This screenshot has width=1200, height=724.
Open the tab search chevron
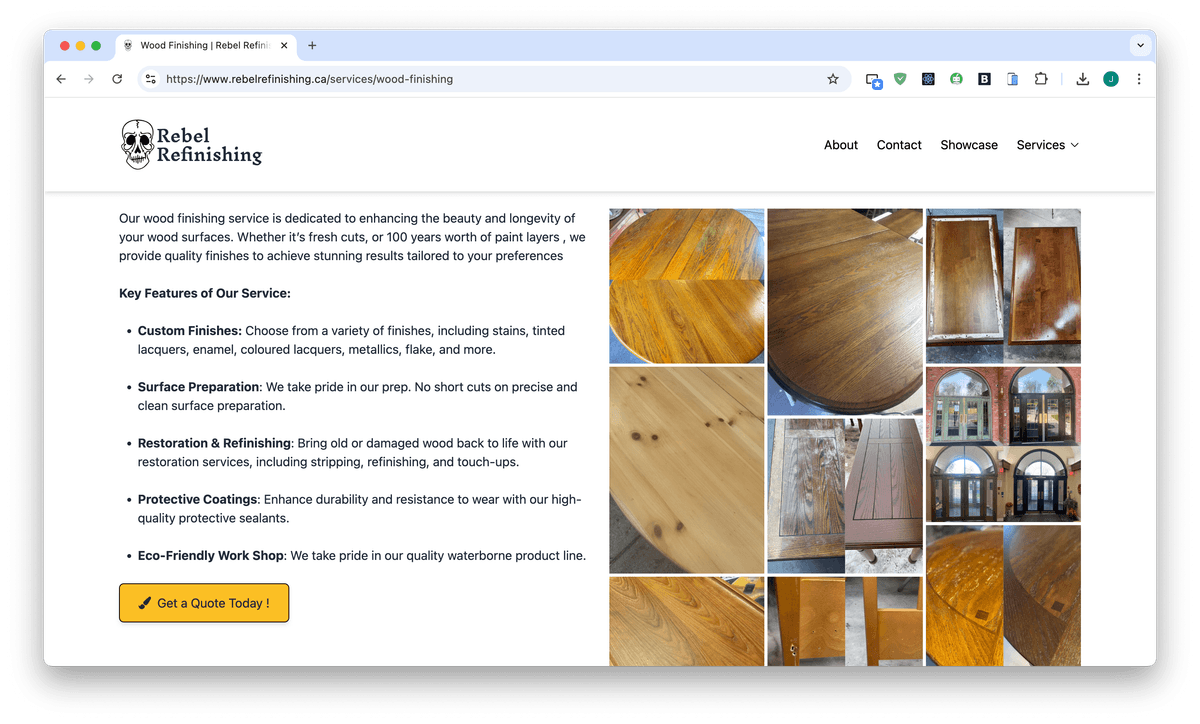pyautogui.click(x=1140, y=45)
